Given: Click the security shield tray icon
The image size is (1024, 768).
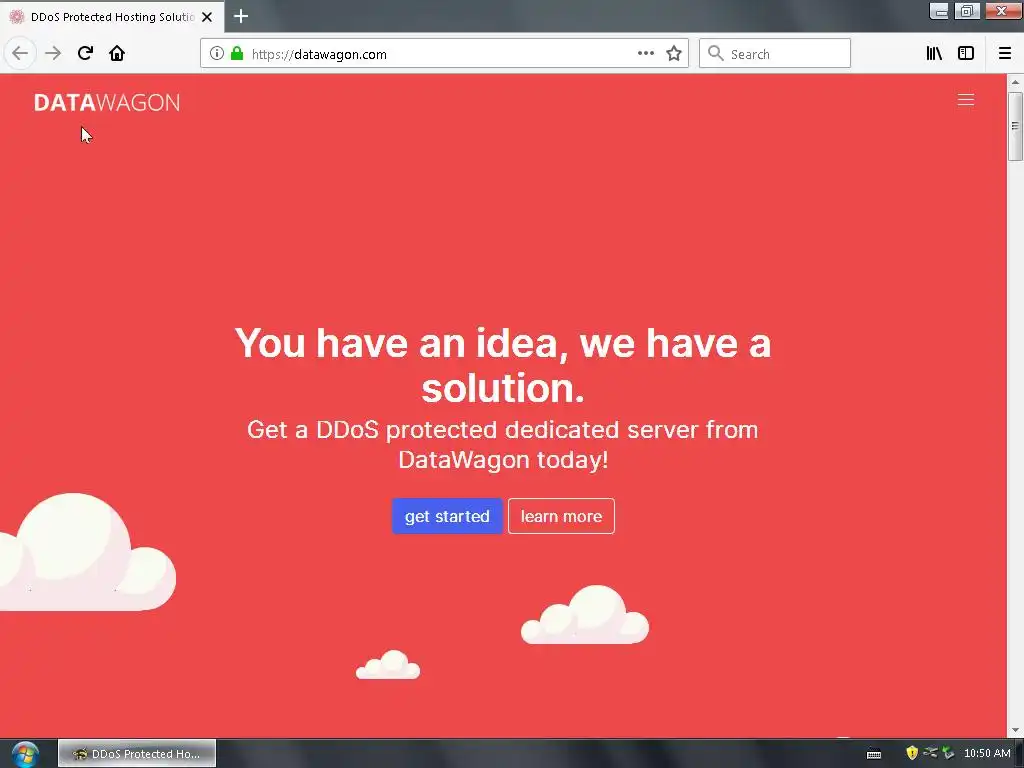Looking at the screenshot, I should 912,753.
